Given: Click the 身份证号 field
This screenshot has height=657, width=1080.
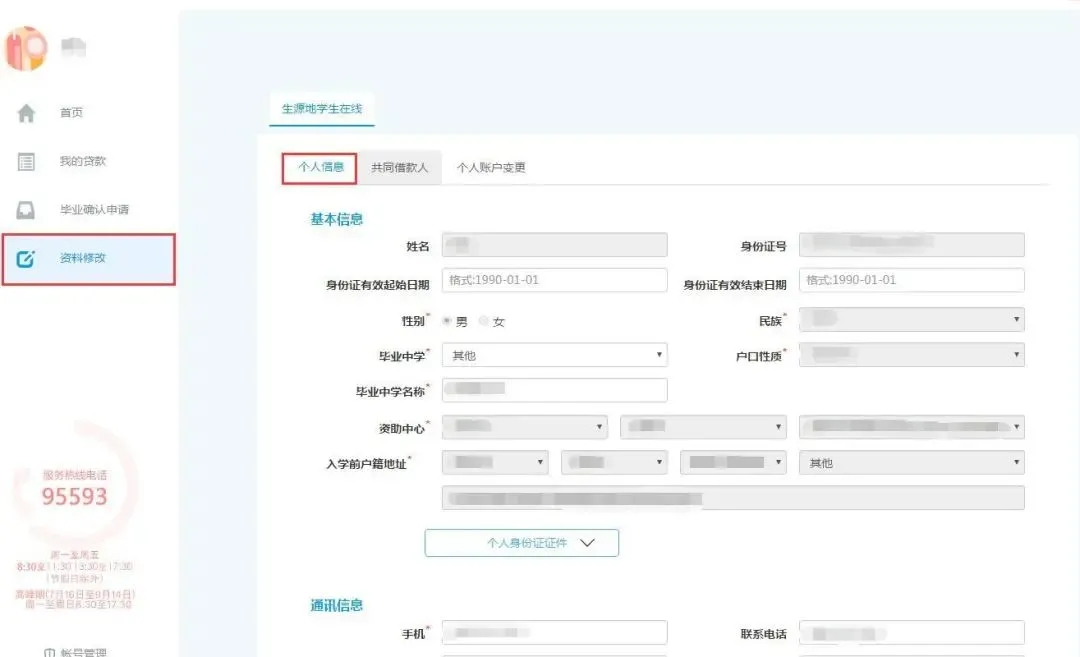Looking at the screenshot, I should pos(911,244).
